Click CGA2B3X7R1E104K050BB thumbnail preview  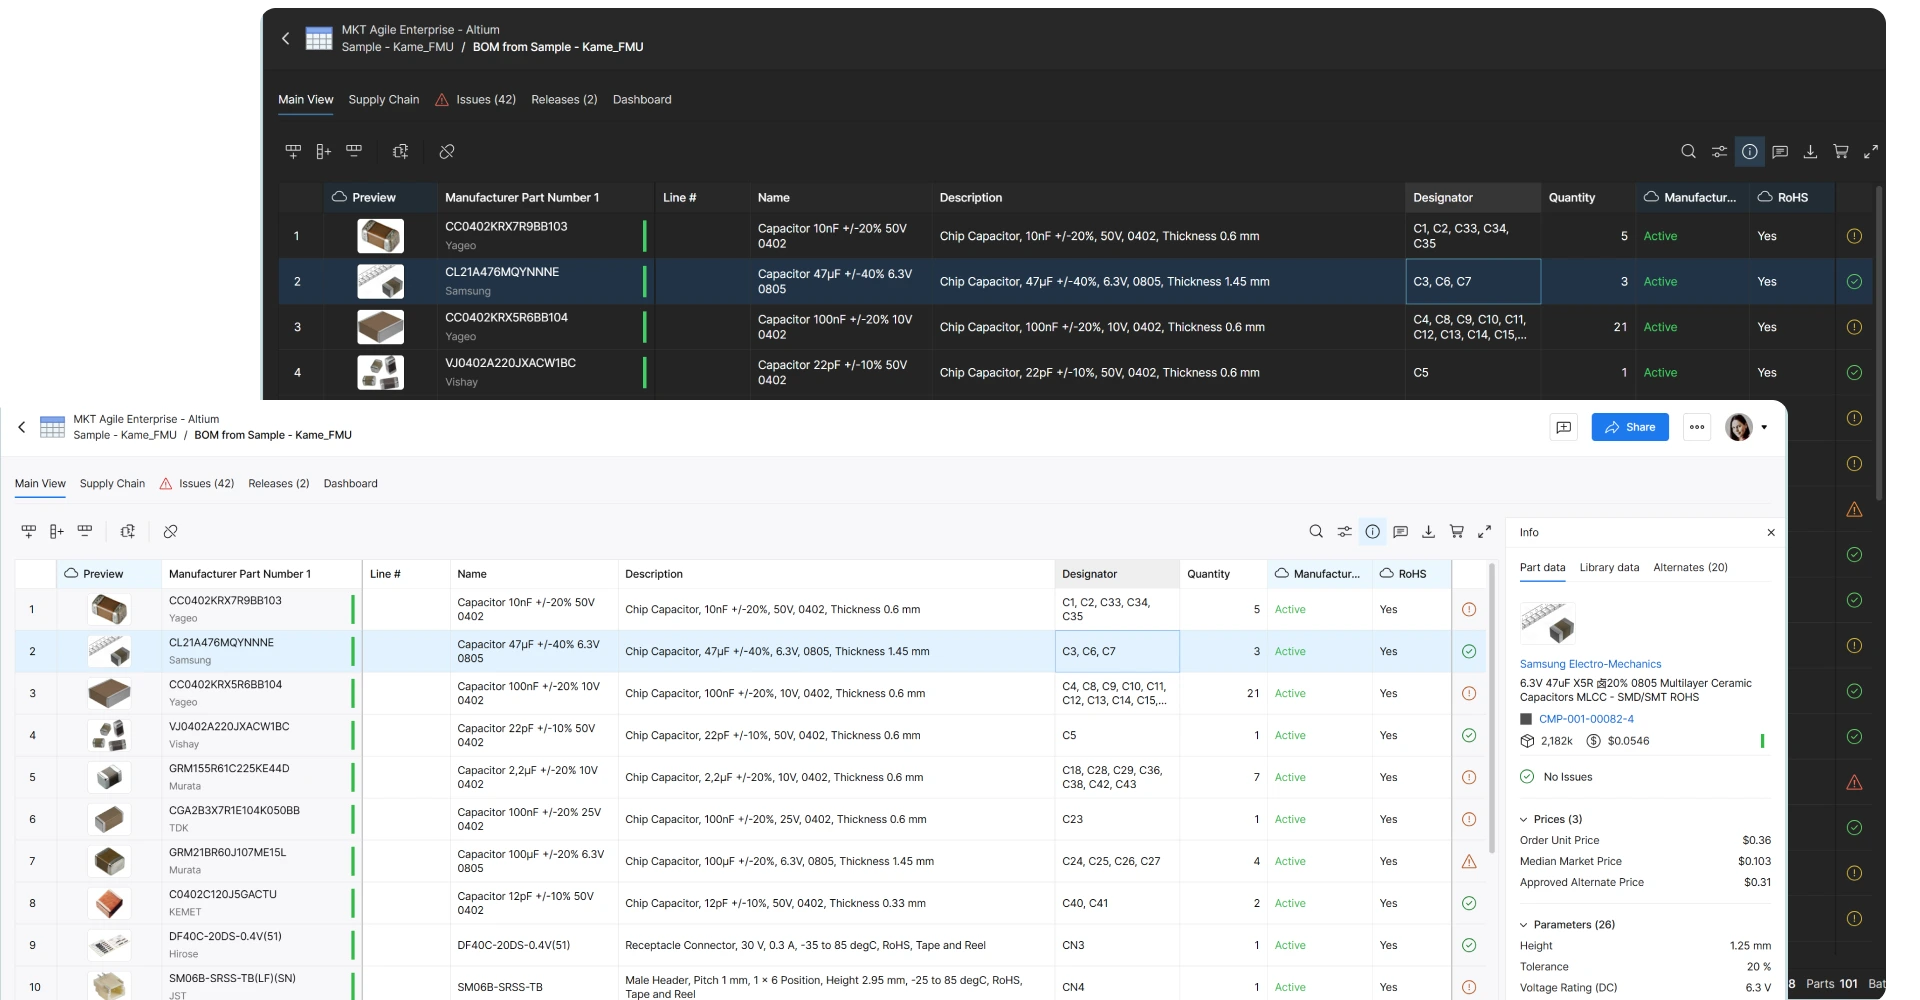click(109, 819)
